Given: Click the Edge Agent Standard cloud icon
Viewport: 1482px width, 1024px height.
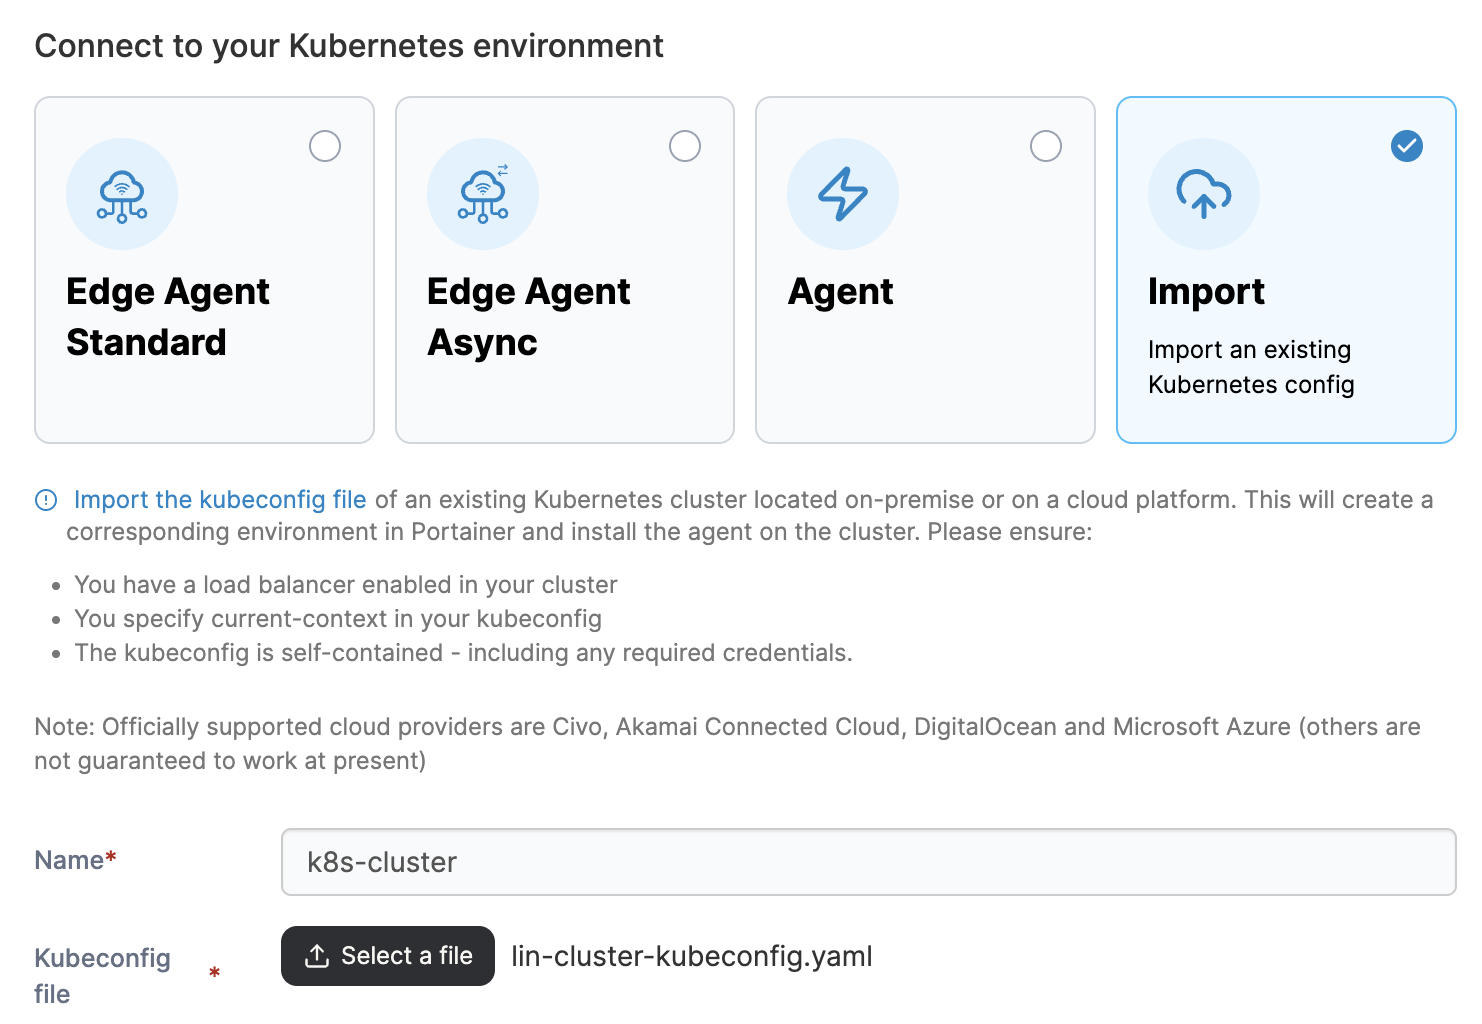Looking at the screenshot, I should coord(122,194).
